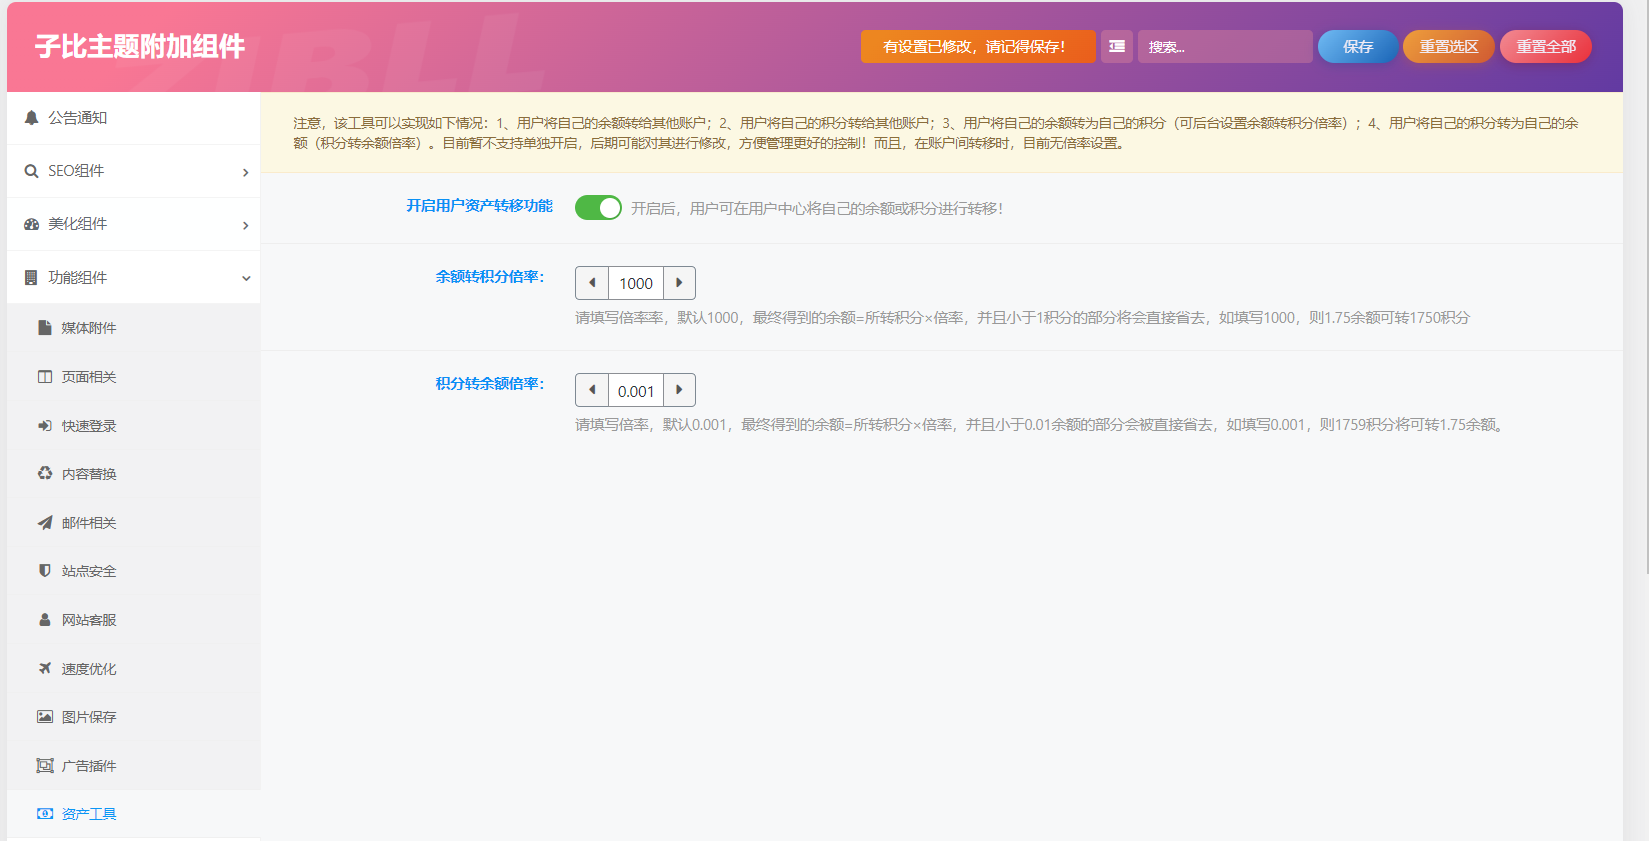Select the 网站客服 submenu entry
1649x841 pixels.
point(134,620)
